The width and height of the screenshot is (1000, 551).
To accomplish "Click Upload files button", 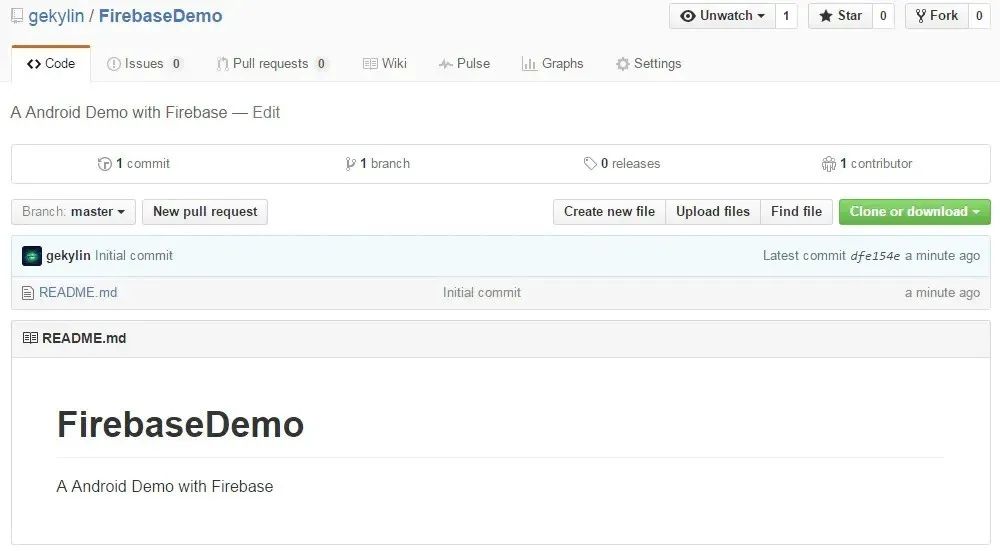I will click(x=713, y=212).
